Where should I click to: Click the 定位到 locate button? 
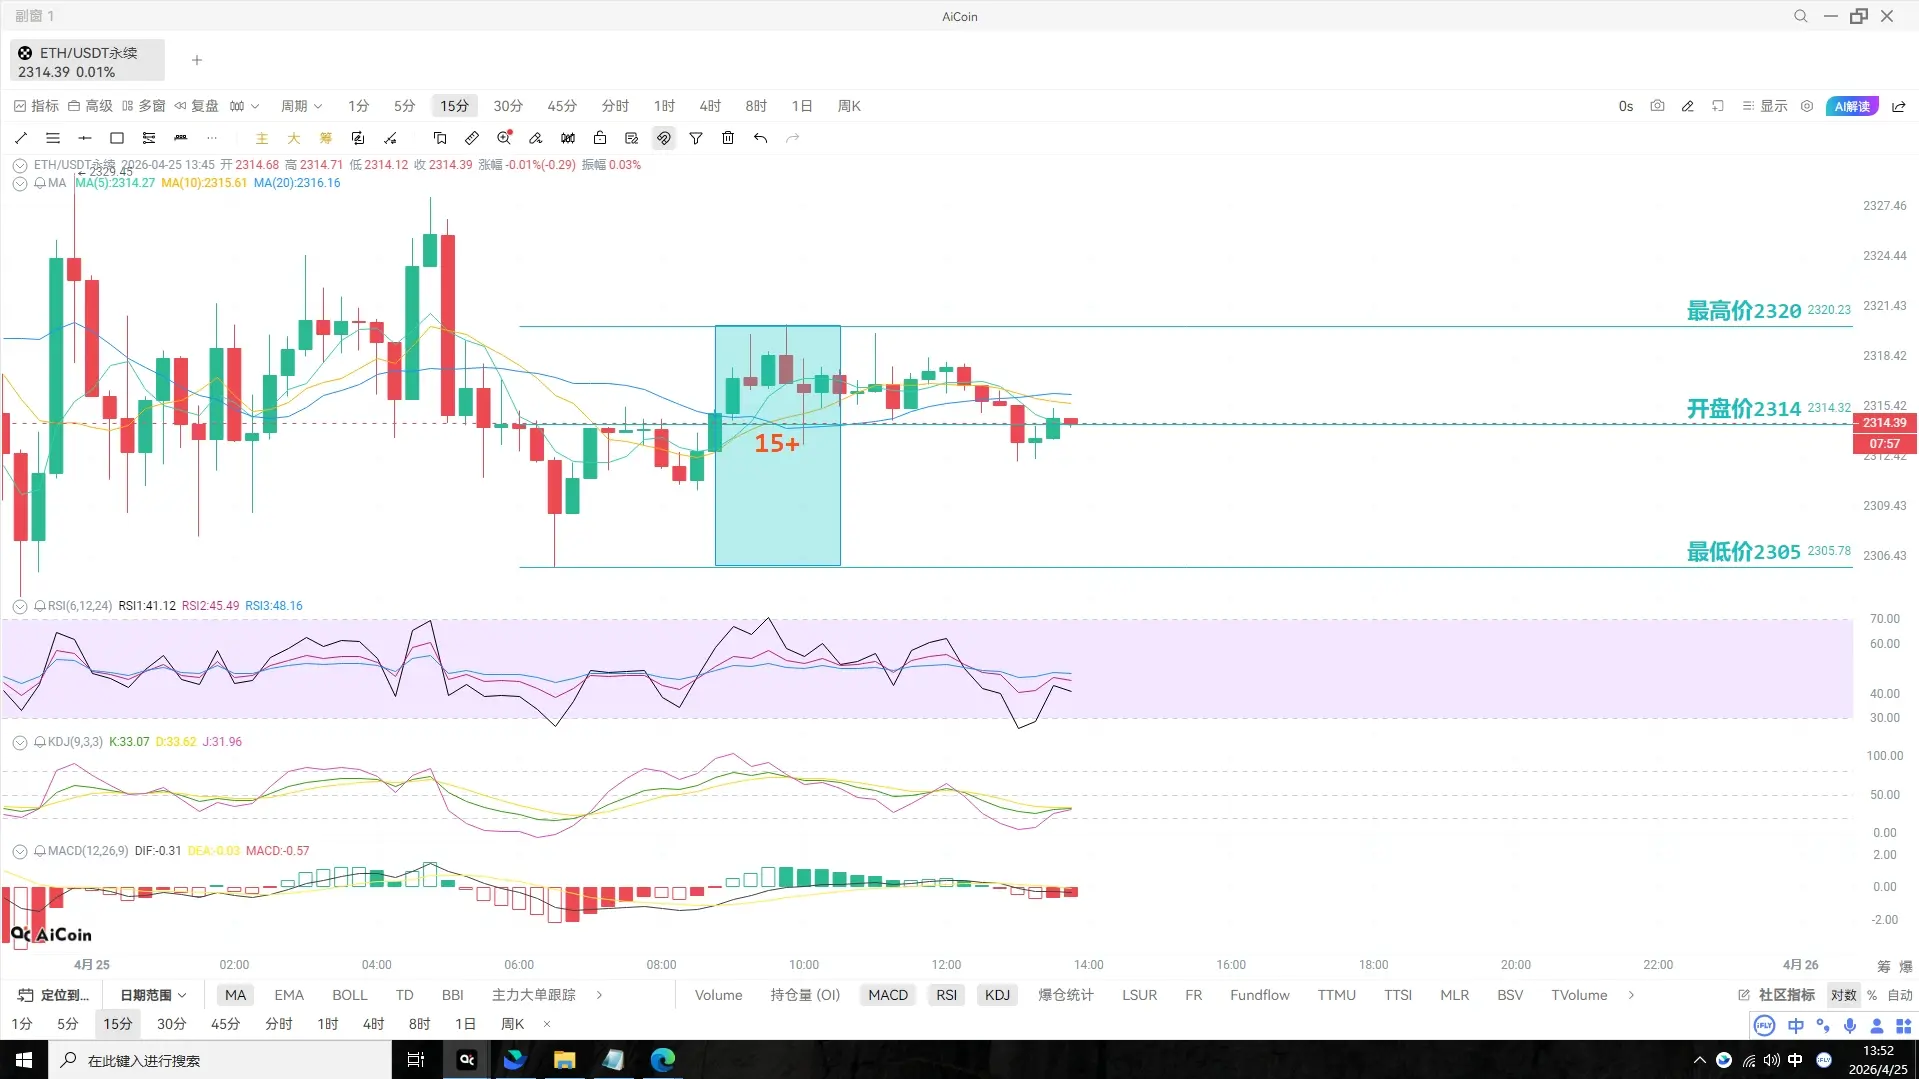54,995
